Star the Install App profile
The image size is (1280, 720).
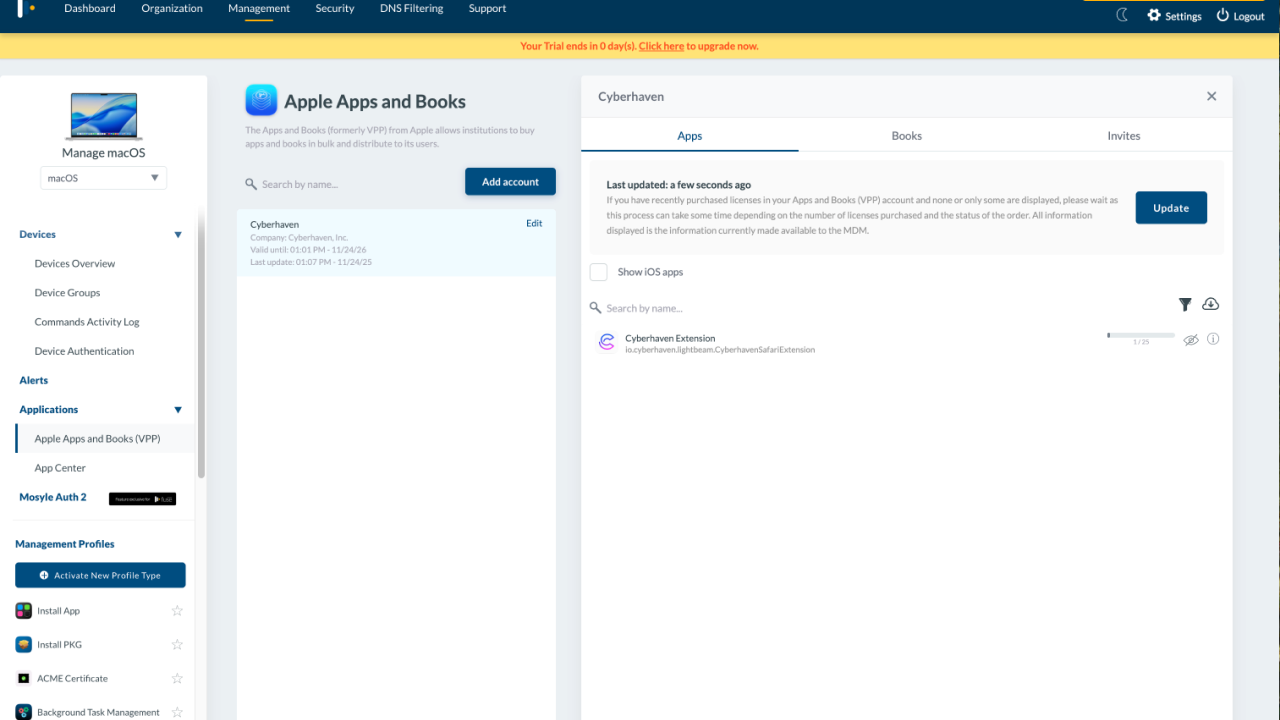[x=177, y=611]
